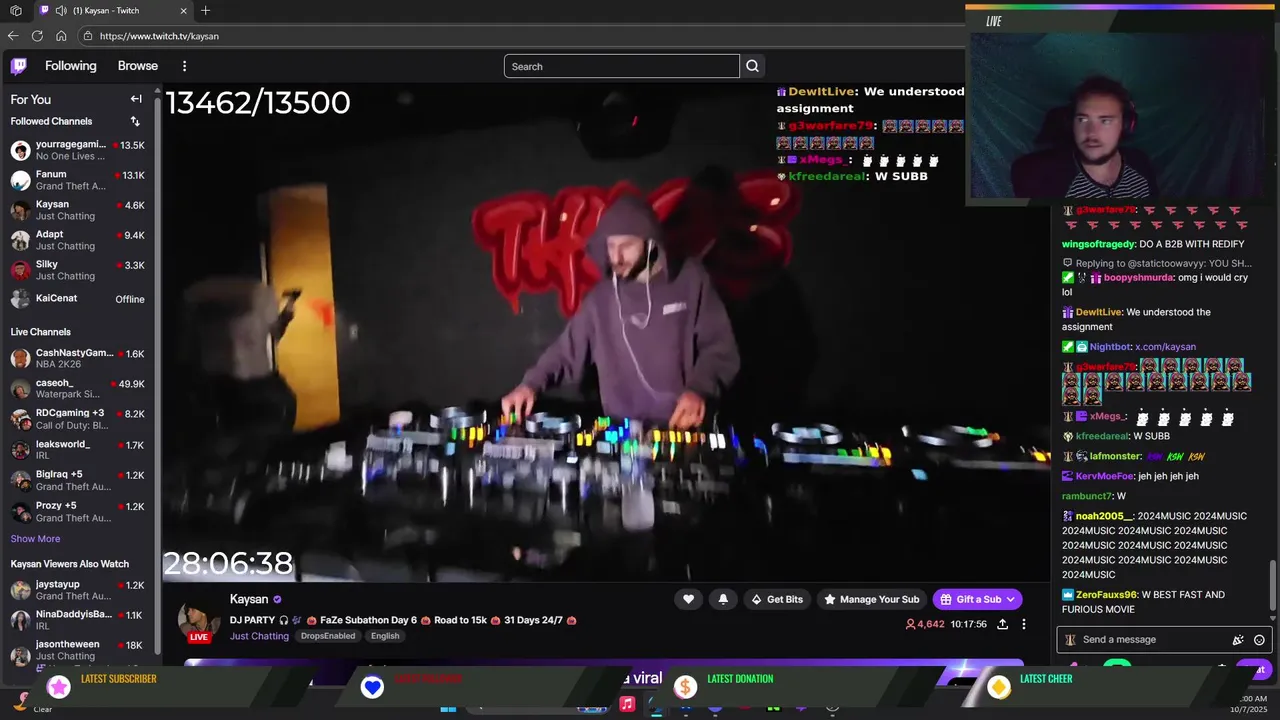The image size is (1280, 720).
Task: Open NinaDaddyisBack recommended channel
Action: pos(78,620)
